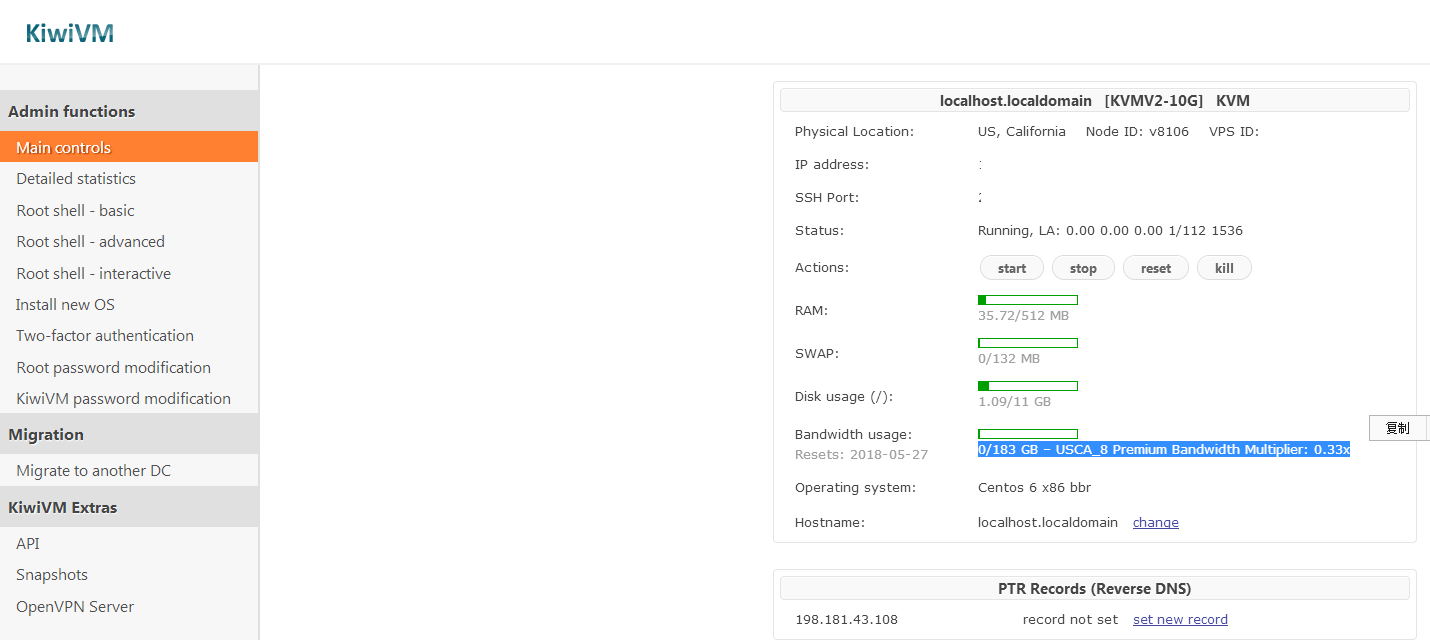Open OpenVPN Server page
Viewport: 1430px width, 640px height.
(75, 606)
